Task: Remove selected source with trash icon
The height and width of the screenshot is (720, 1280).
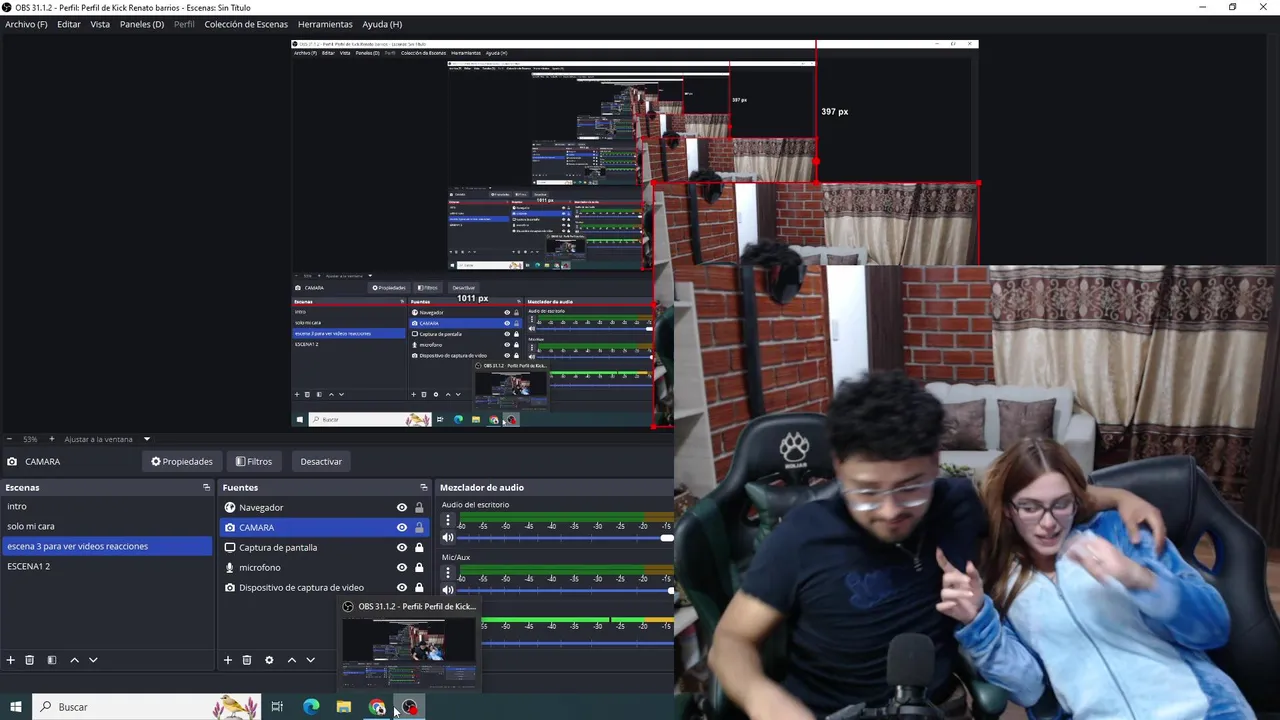Action: [247, 660]
